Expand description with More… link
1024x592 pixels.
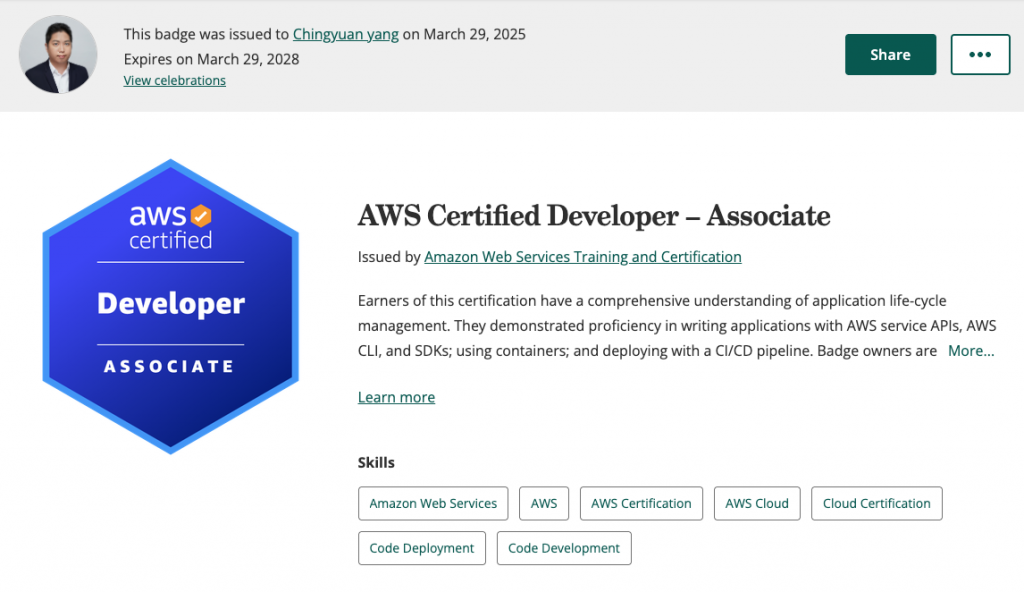tap(971, 351)
